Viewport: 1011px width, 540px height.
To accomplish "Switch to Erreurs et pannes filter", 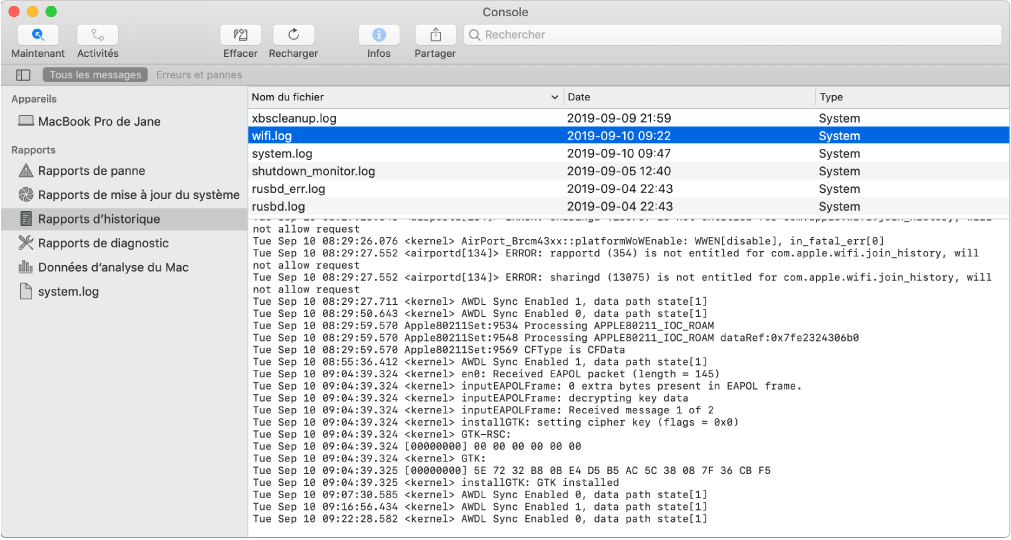I will click(199, 75).
